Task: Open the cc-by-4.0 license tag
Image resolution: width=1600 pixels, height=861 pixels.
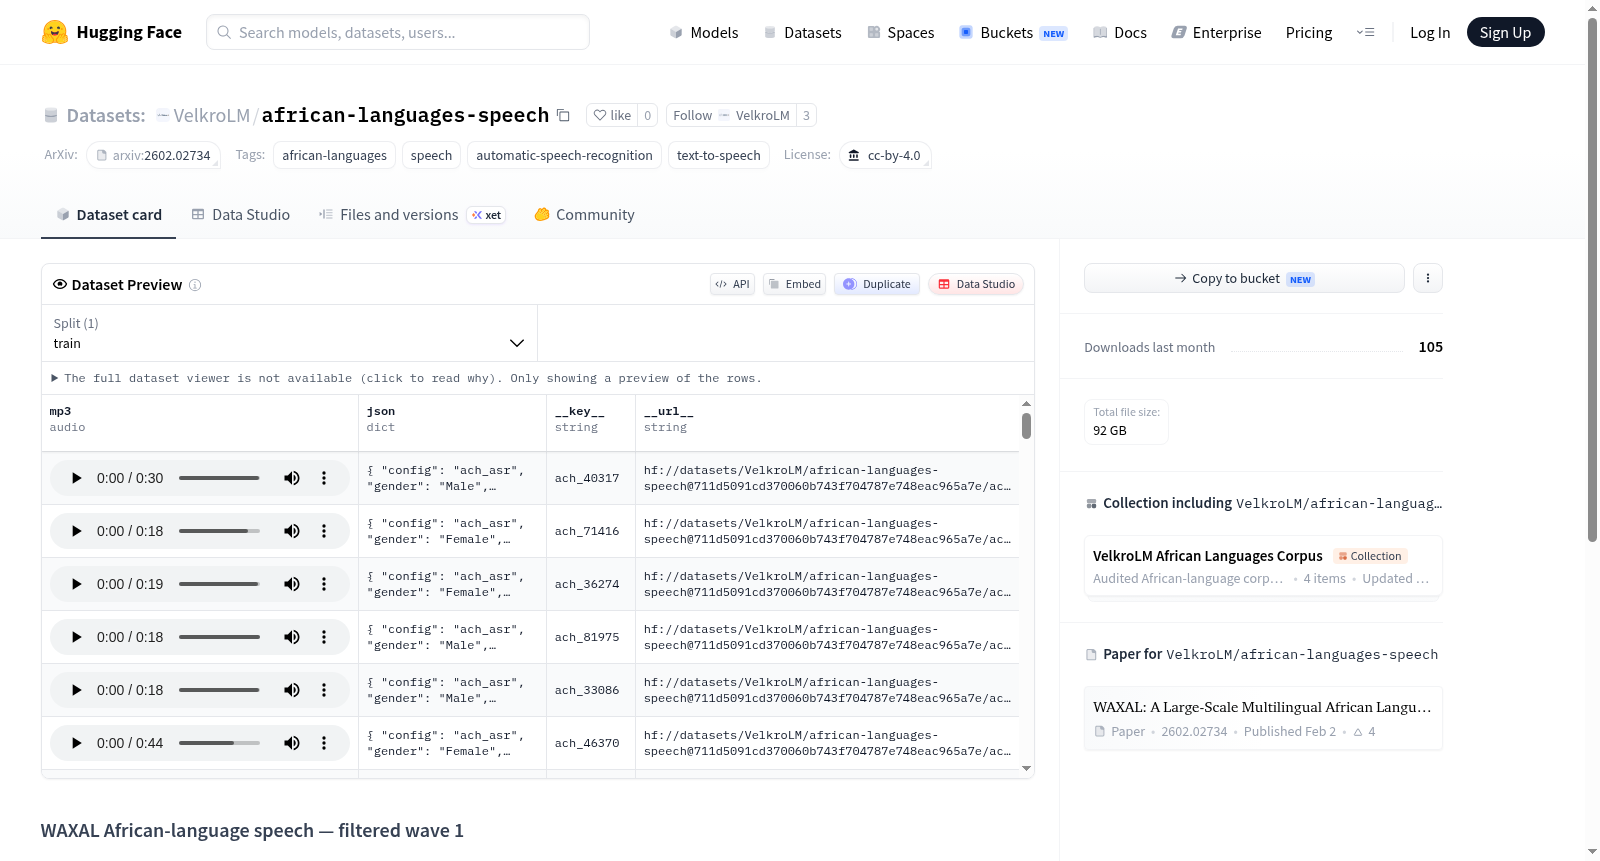Action: point(885,155)
